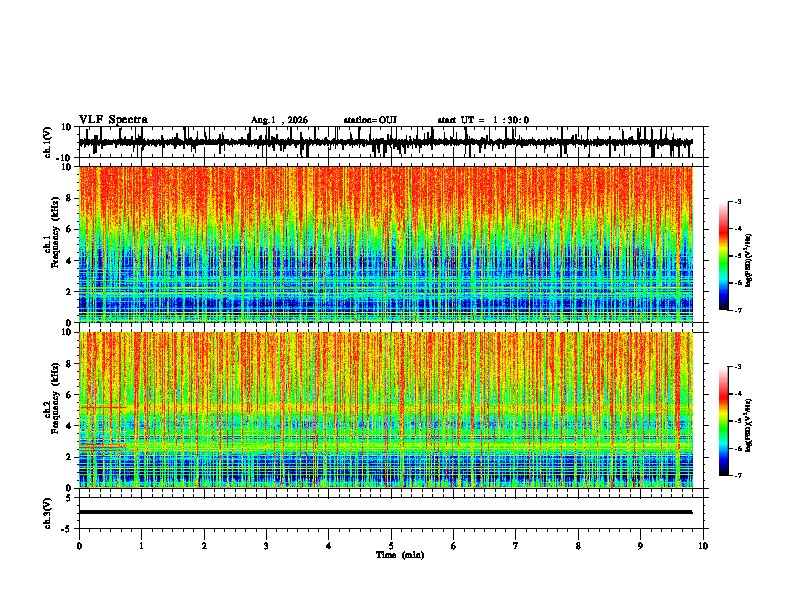Click the Time (min) axis title

[x=400, y=555]
